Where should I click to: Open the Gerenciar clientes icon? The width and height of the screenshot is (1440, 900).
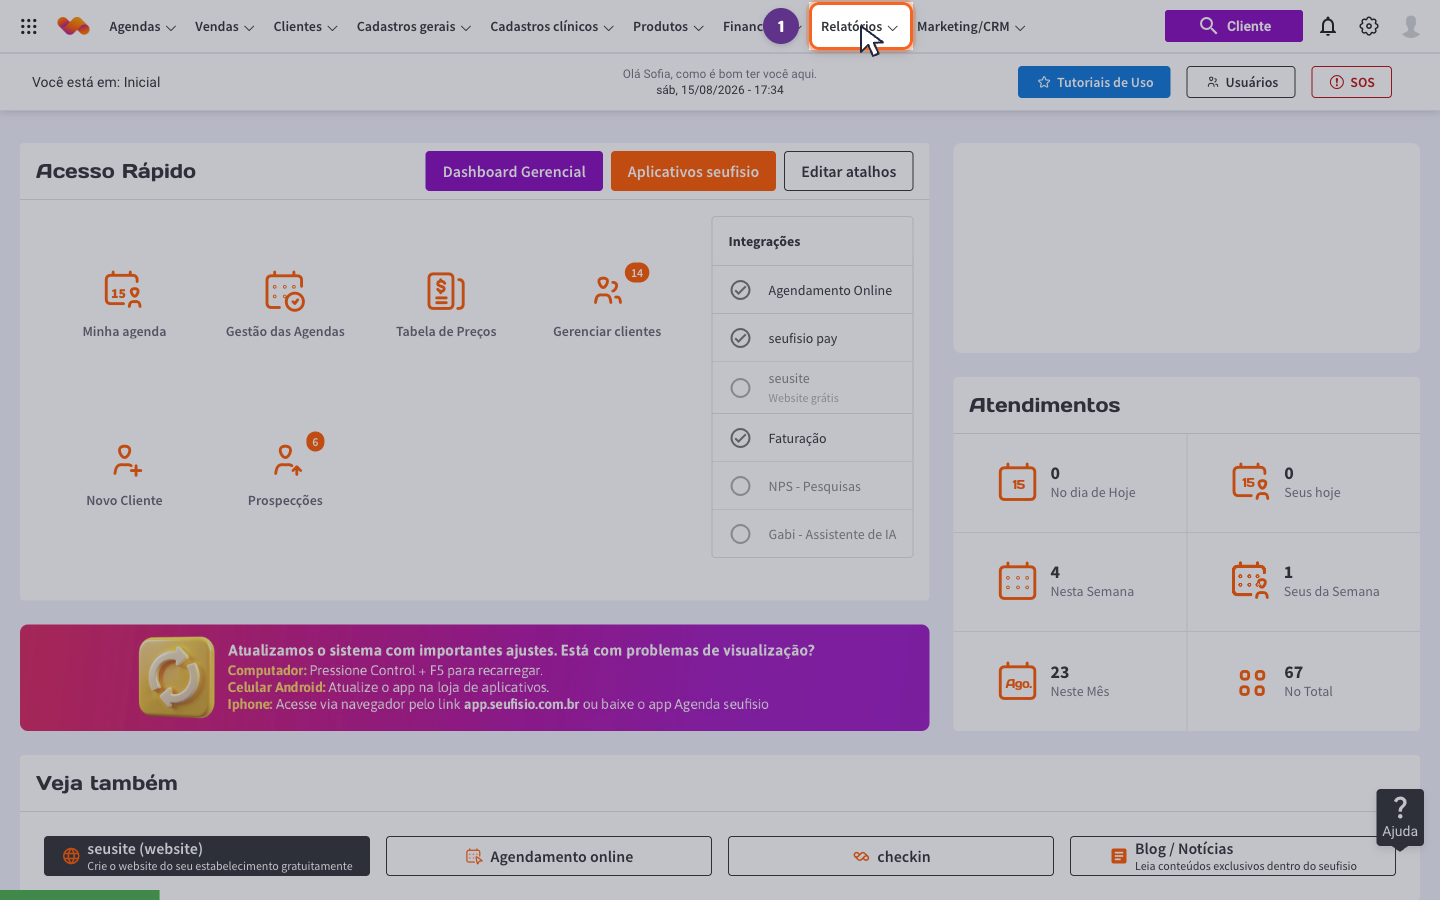click(x=608, y=290)
